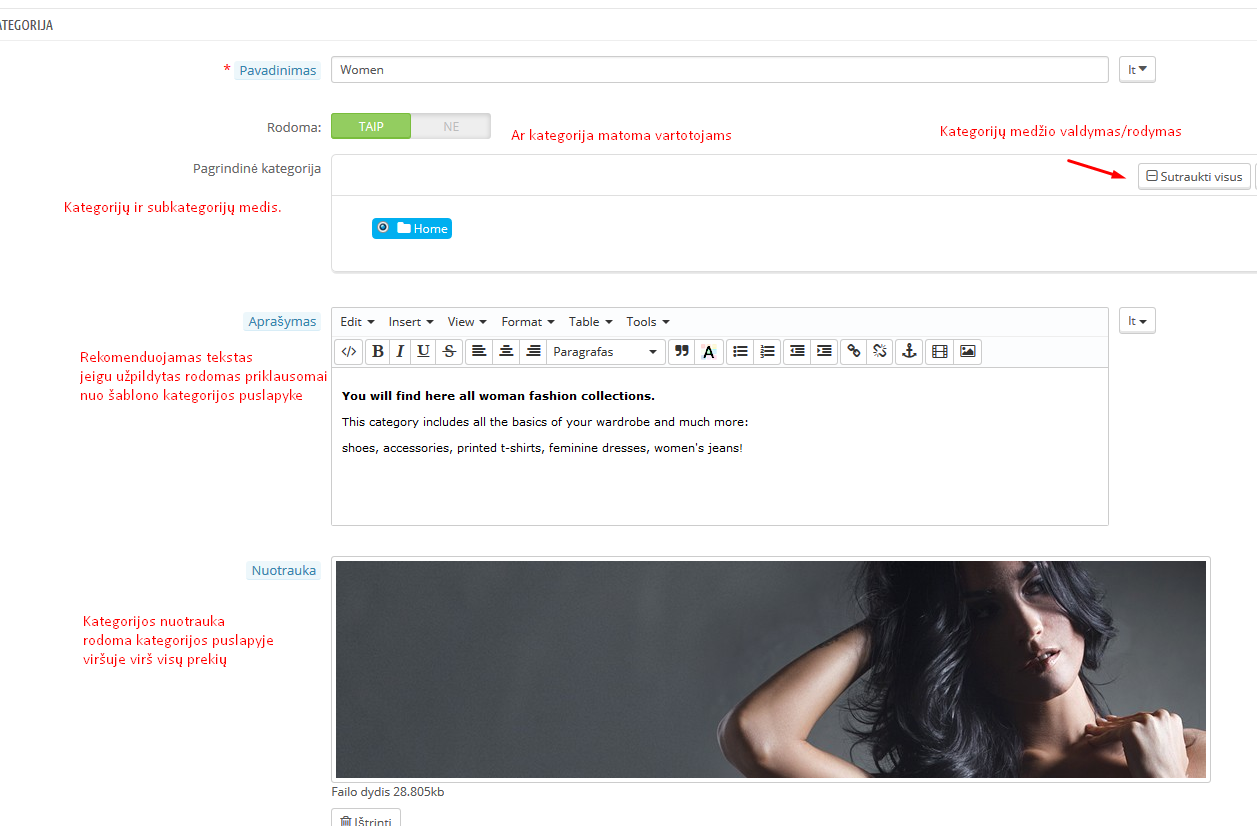Remove link with unlink icon

pos(880,351)
